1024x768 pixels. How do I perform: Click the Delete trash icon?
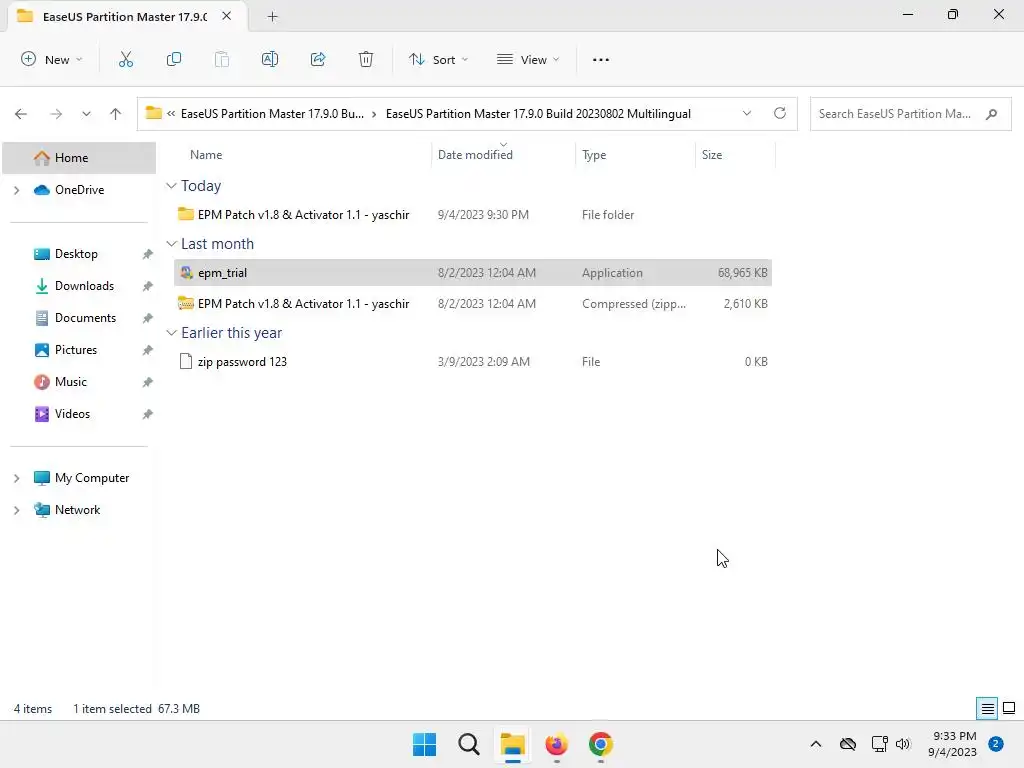[366, 59]
